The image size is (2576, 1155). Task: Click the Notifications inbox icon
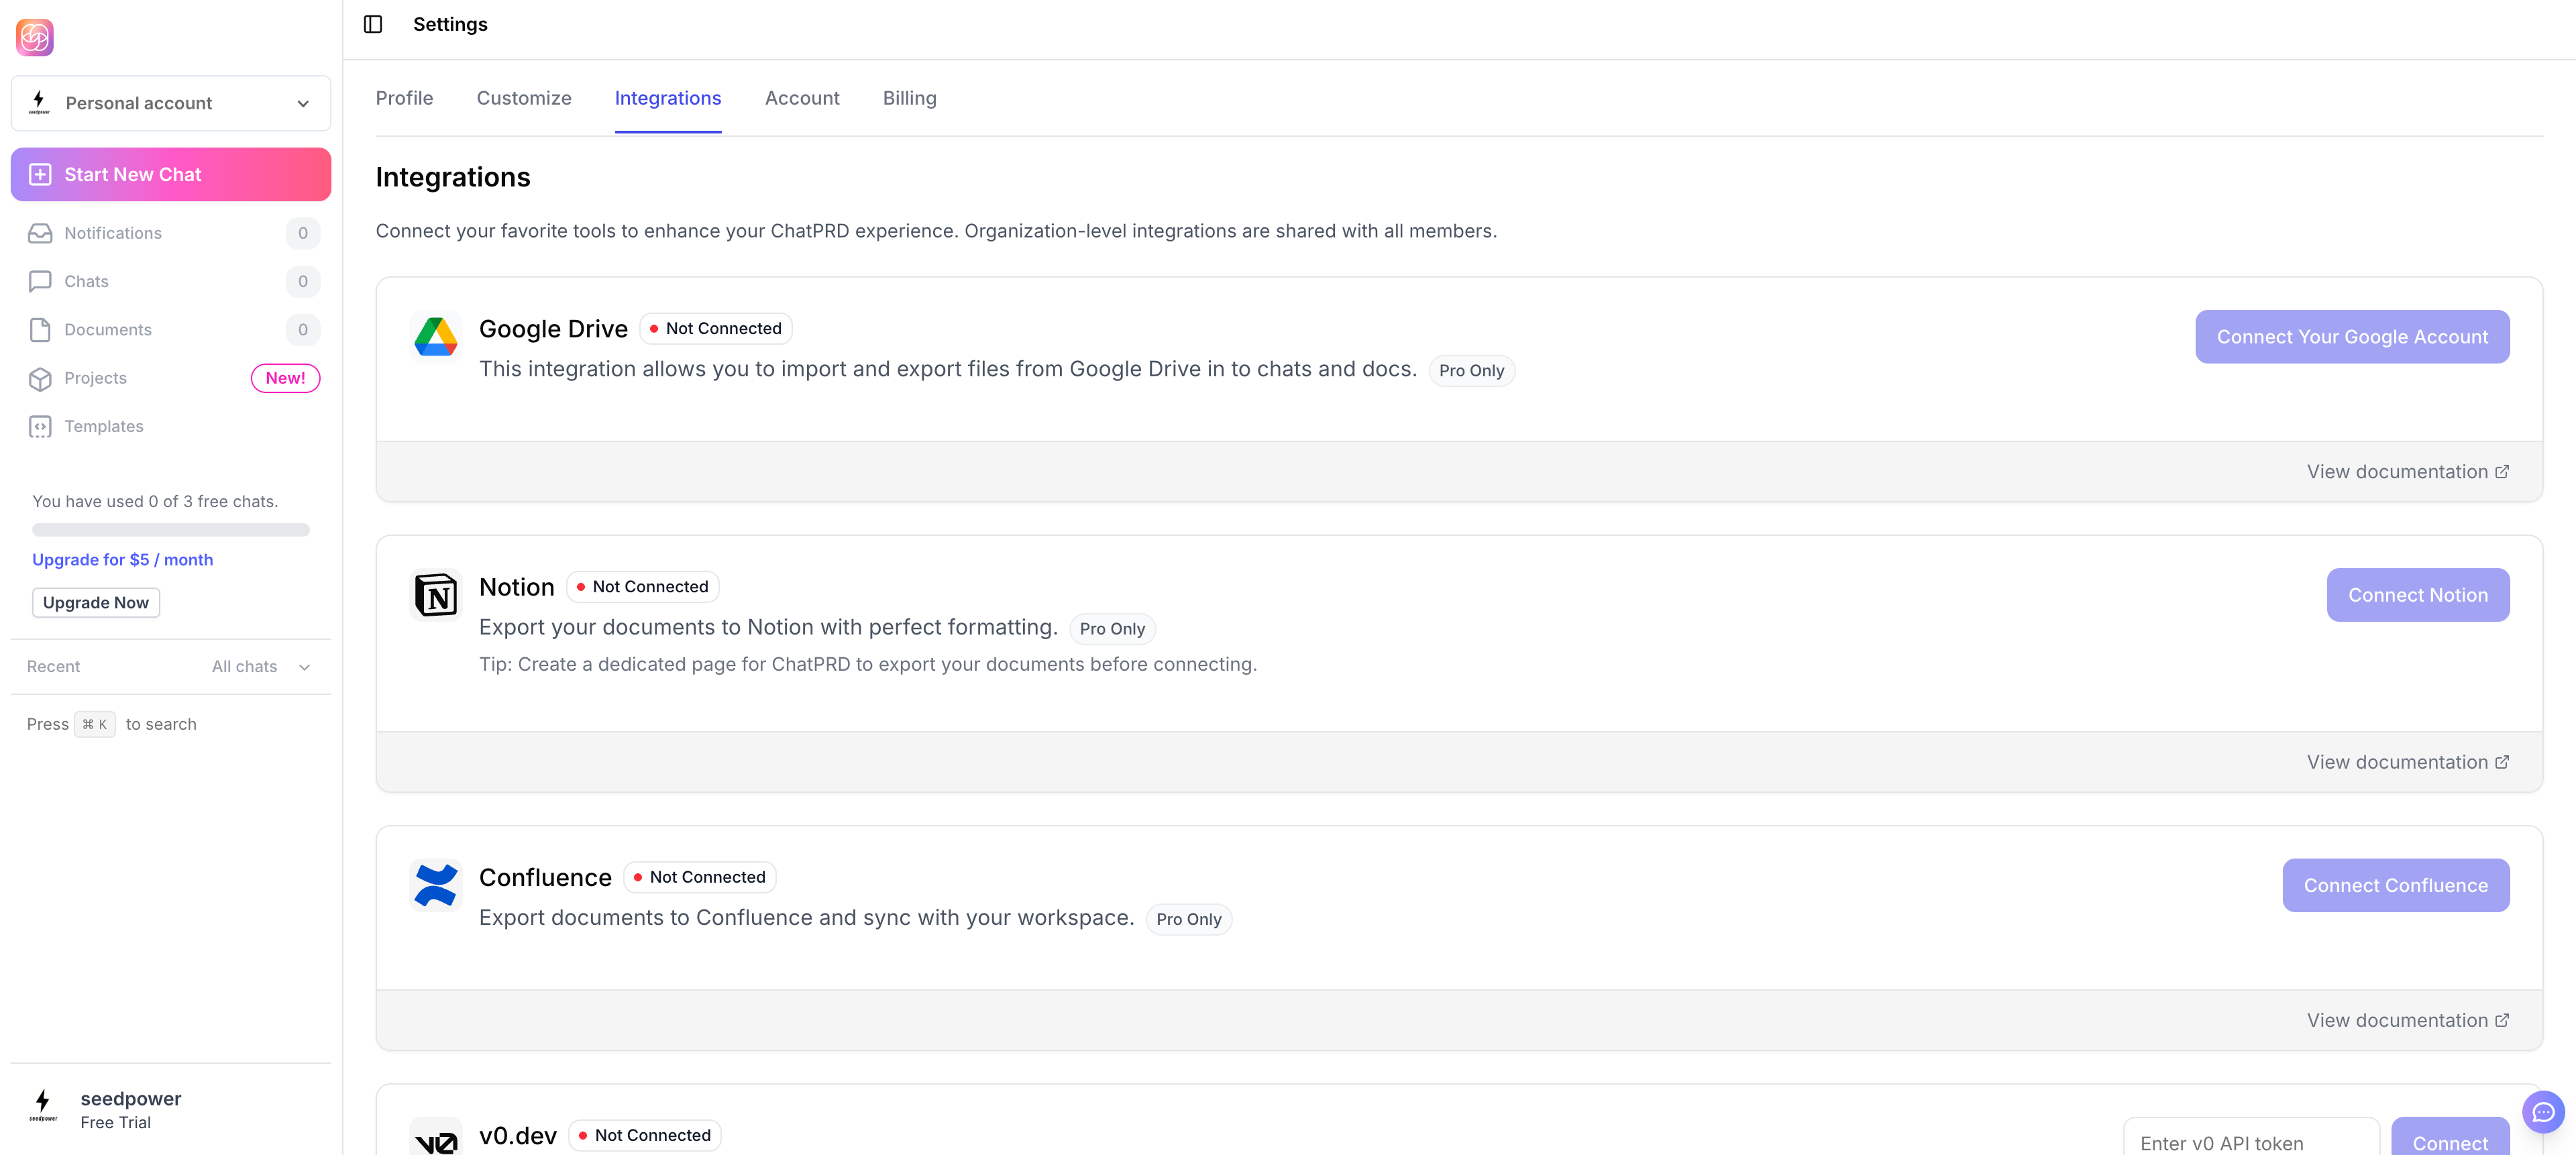pos(40,233)
